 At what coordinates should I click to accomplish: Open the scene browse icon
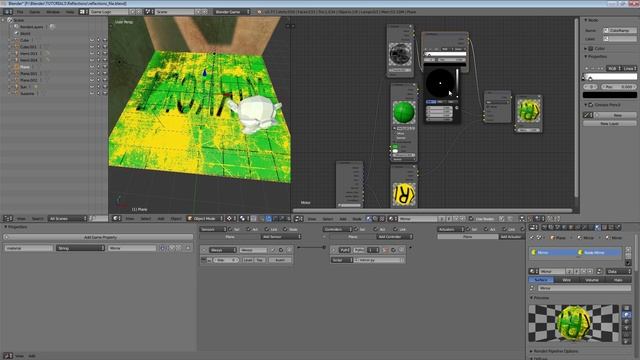click(x=149, y=12)
